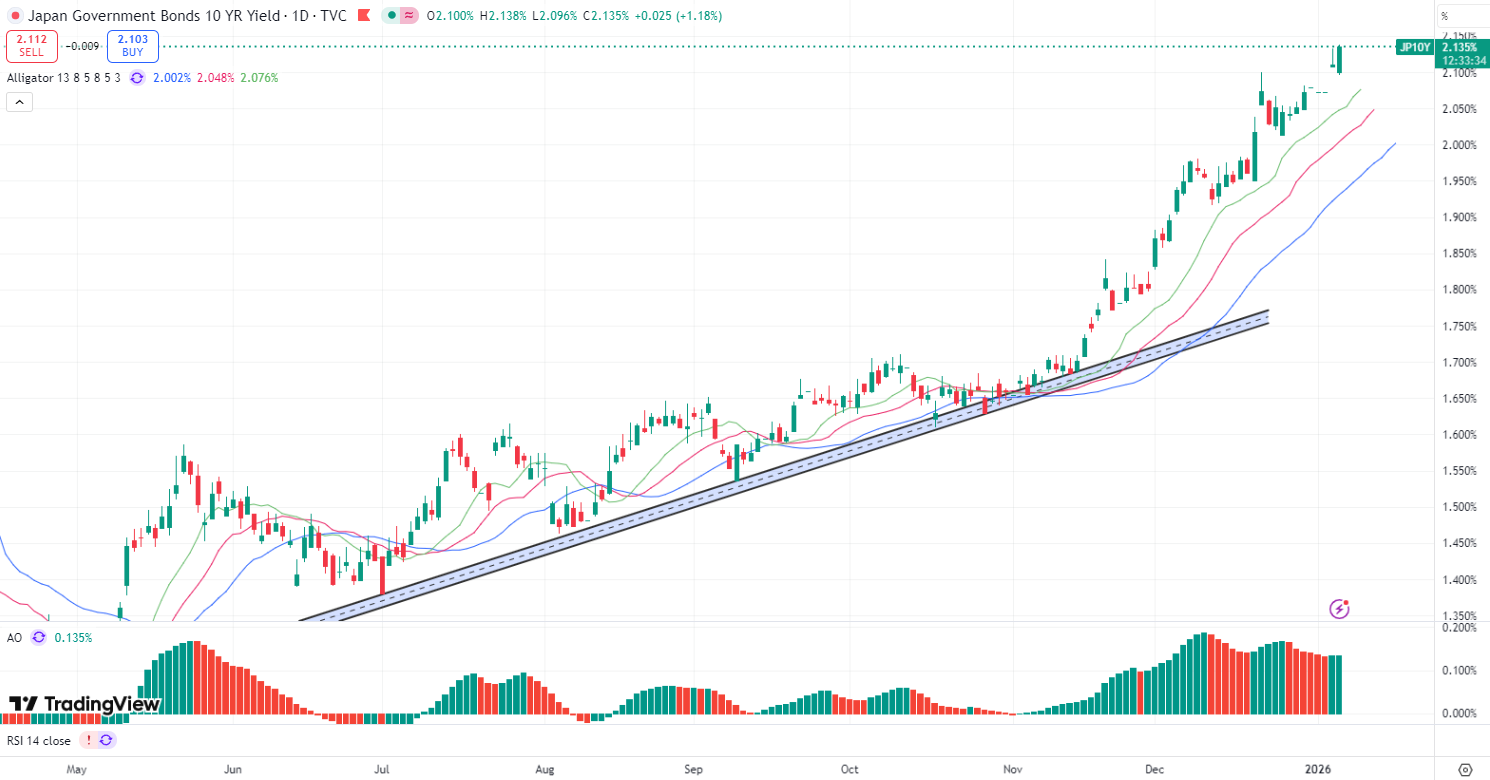Click the RSI indicator refresh icon
Image resolution: width=1490 pixels, height=780 pixels.
pos(107,741)
